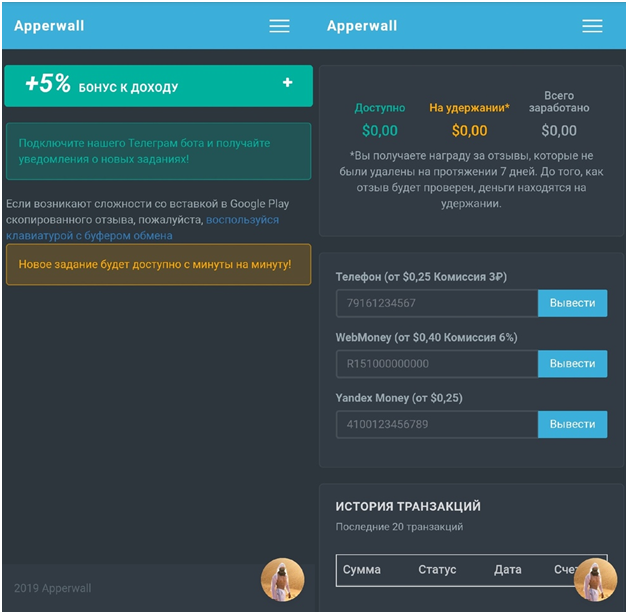The width and height of the screenshot is (628, 614).
Task: Focus the phone number input field
Action: 437,303
